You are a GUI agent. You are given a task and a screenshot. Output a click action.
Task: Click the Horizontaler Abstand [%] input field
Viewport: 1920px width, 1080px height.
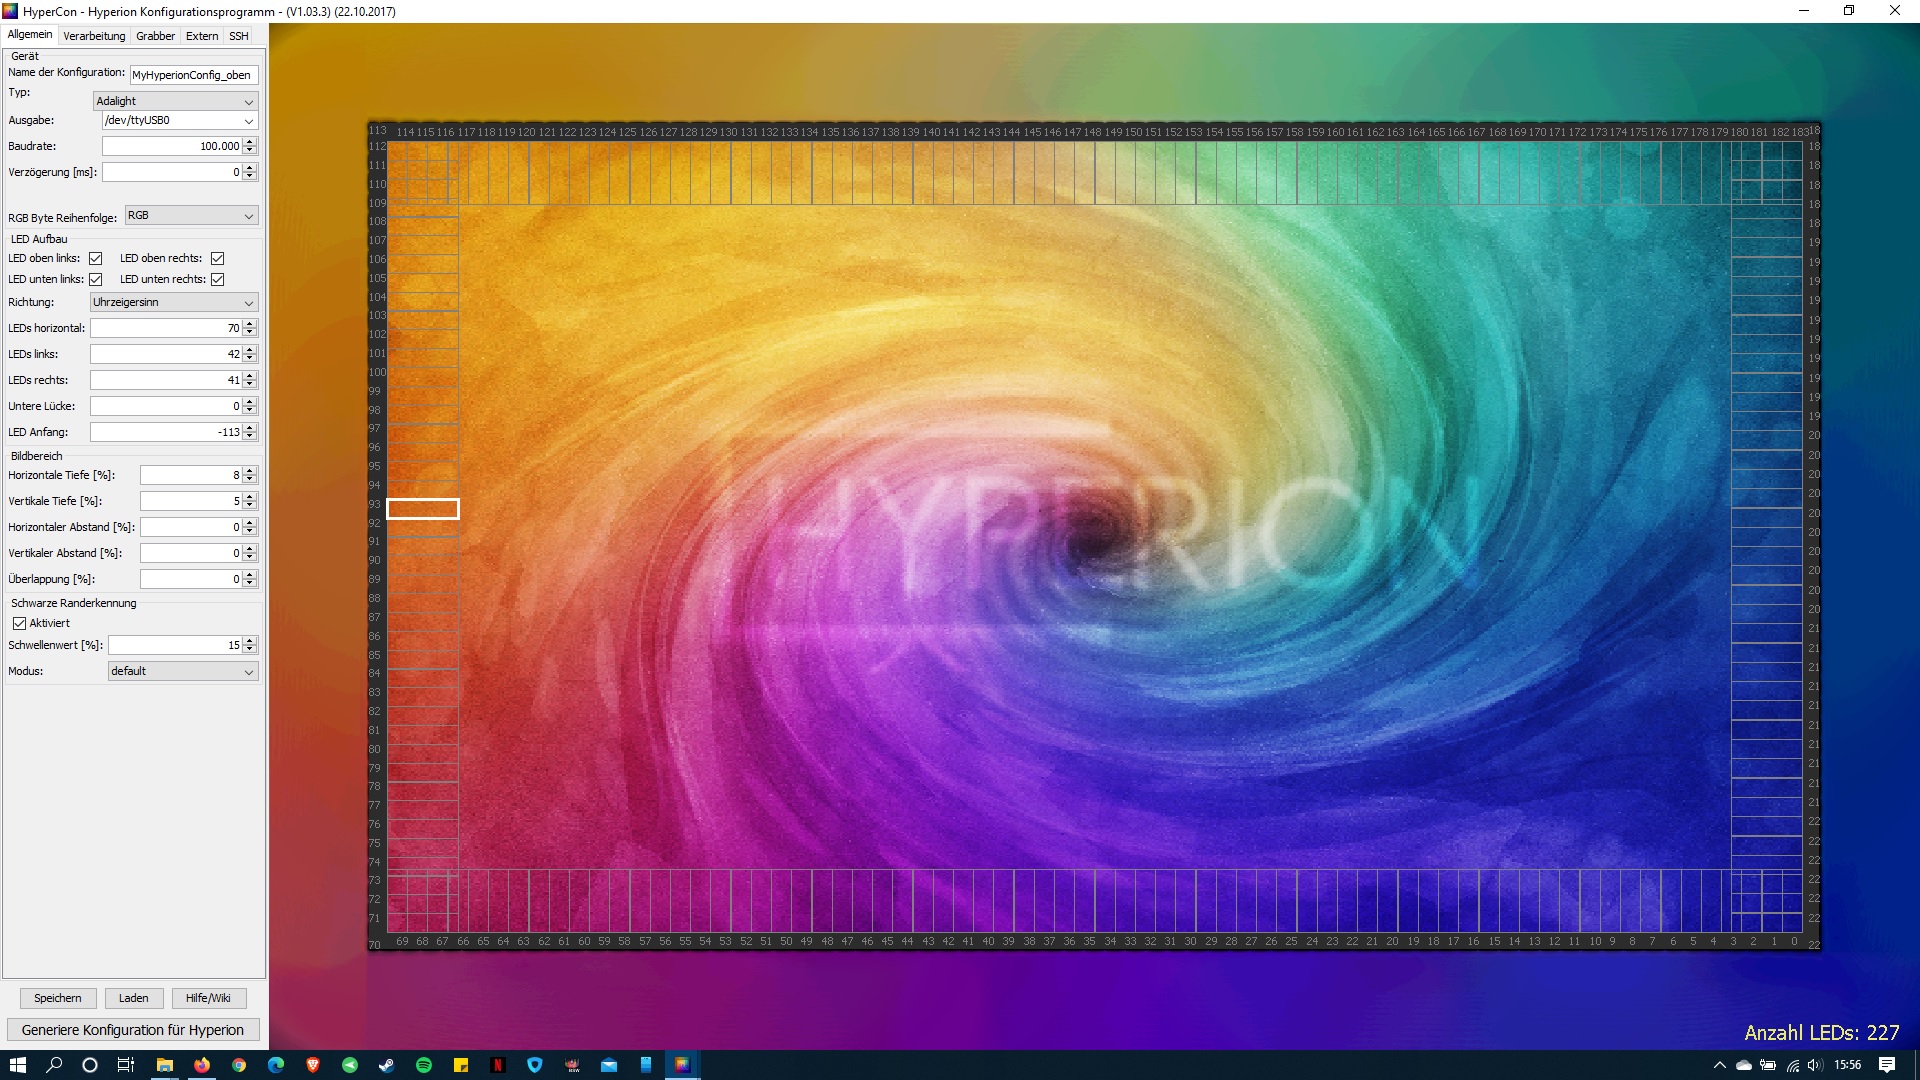pos(191,527)
